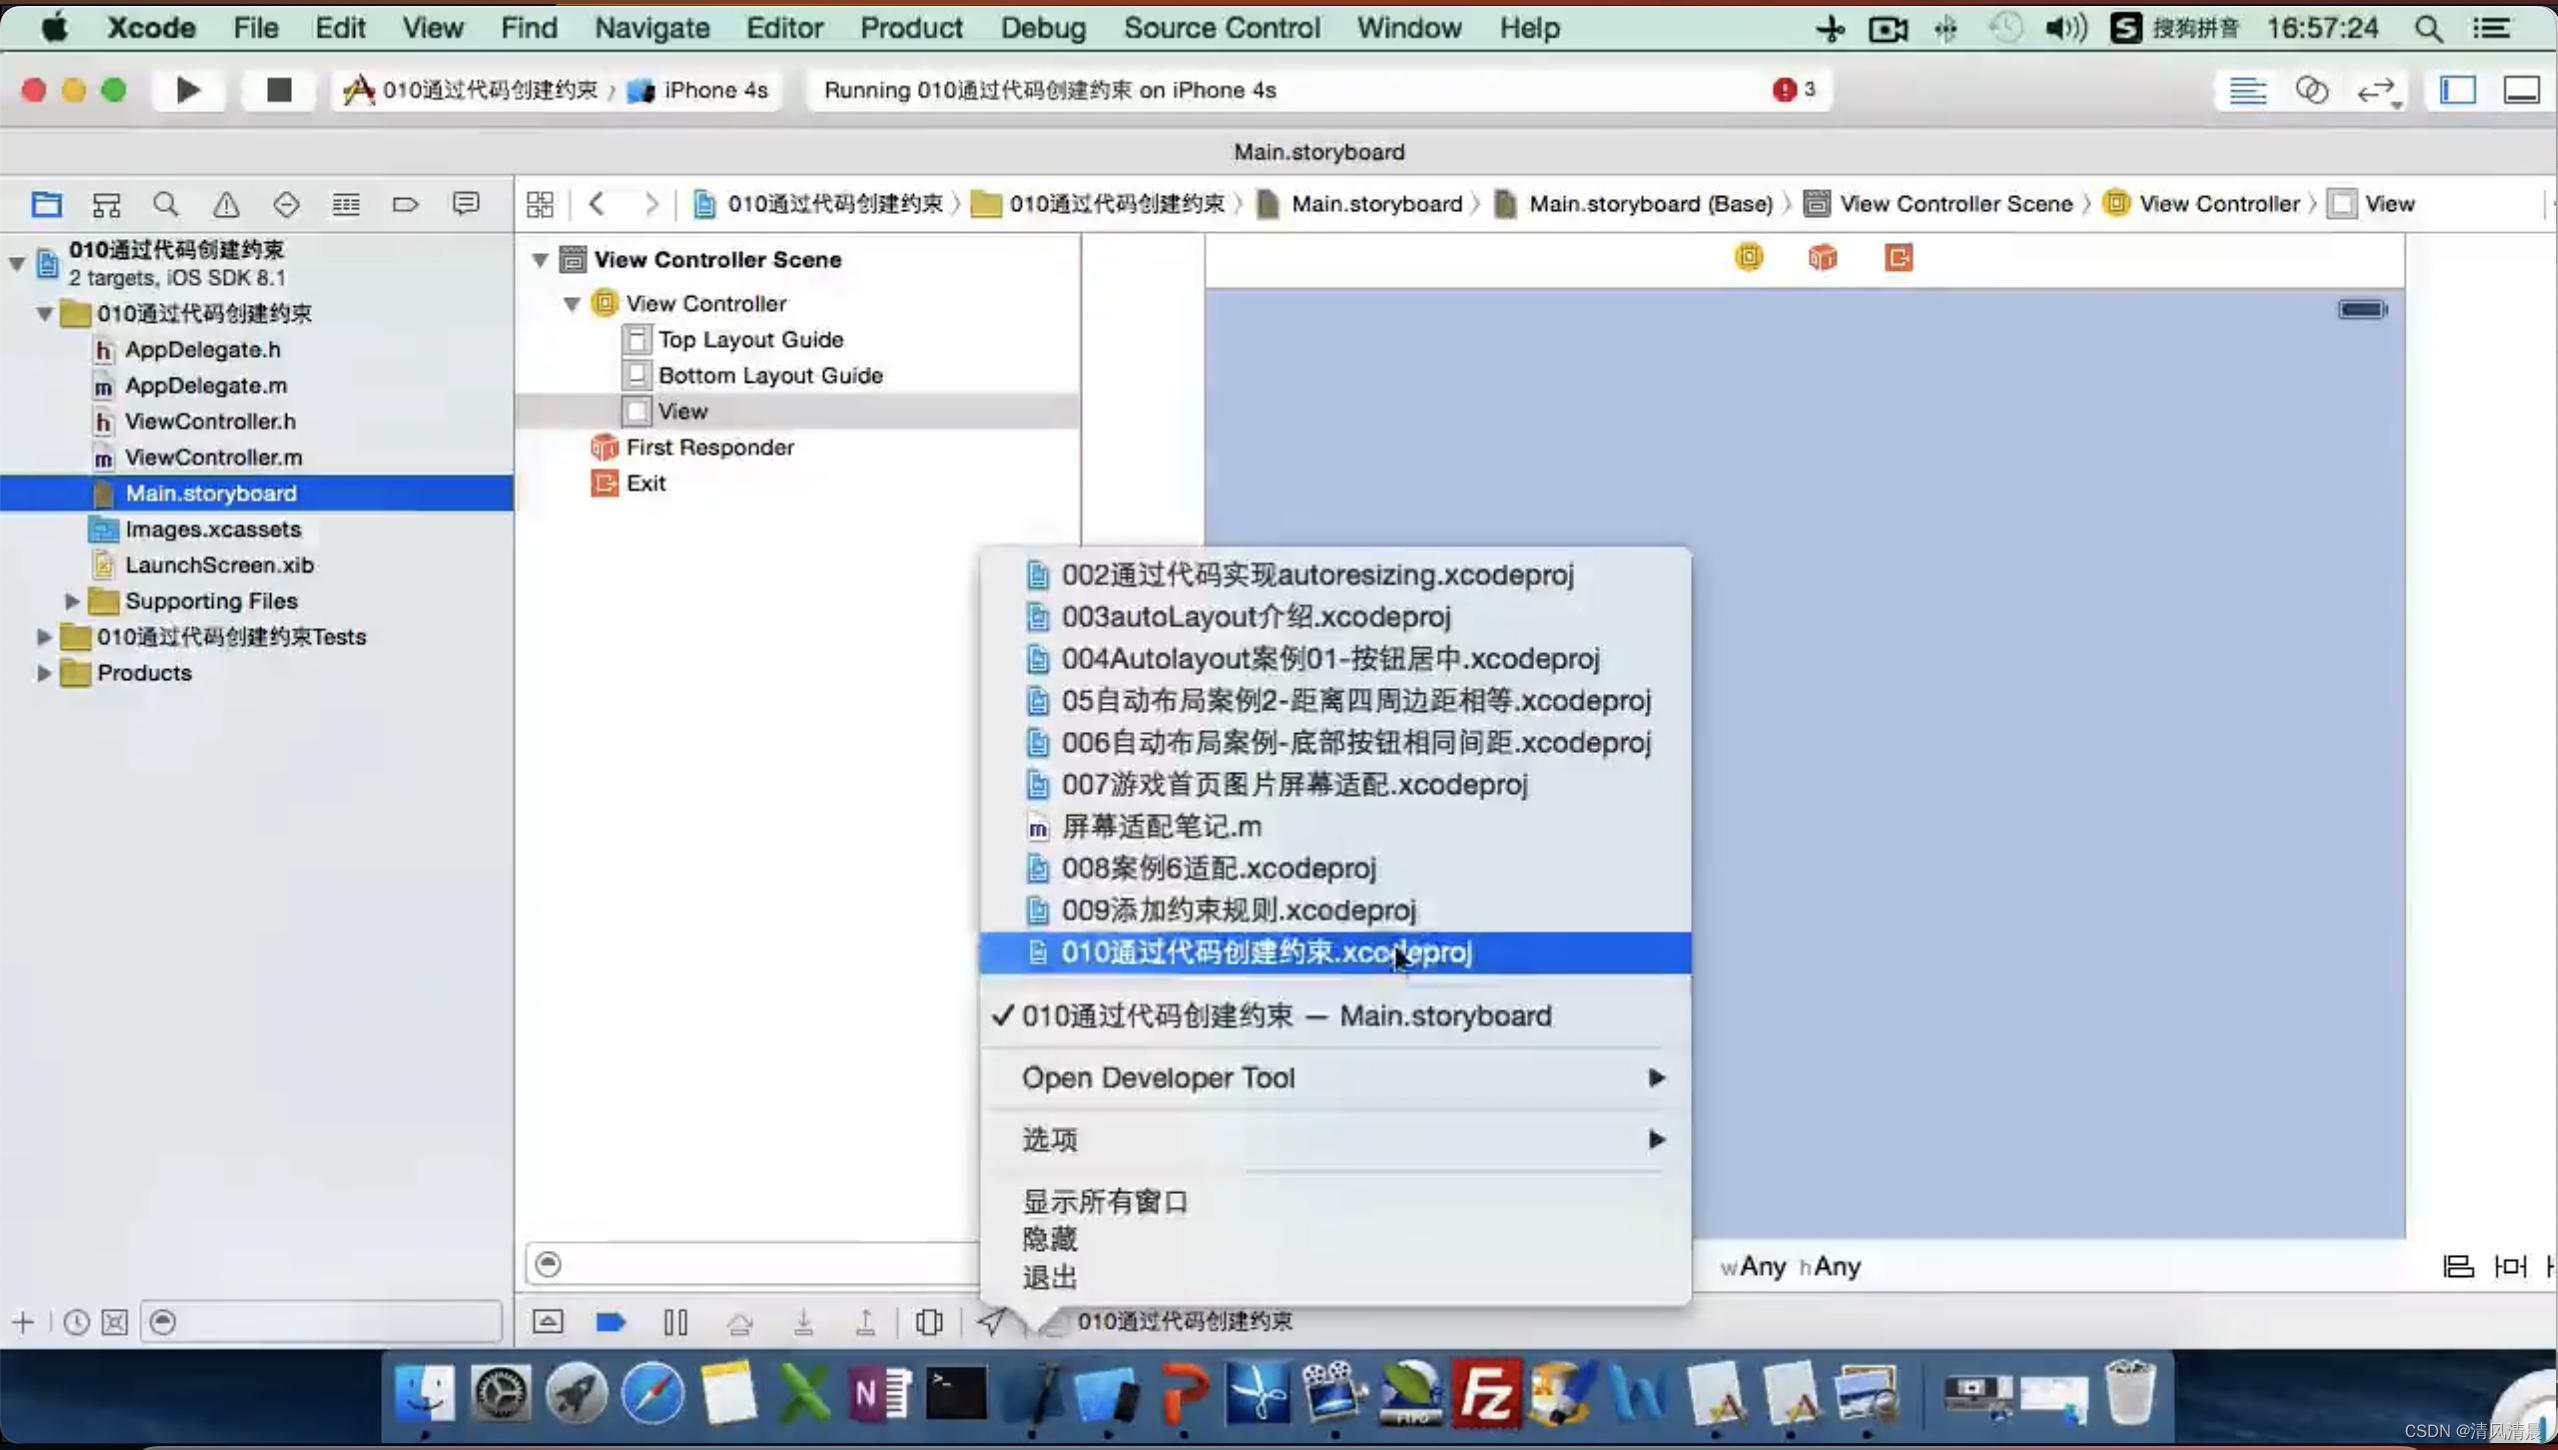Select AppDelegate.h file
The width and height of the screenshot is (2558, 1450).
pos(202,349)
